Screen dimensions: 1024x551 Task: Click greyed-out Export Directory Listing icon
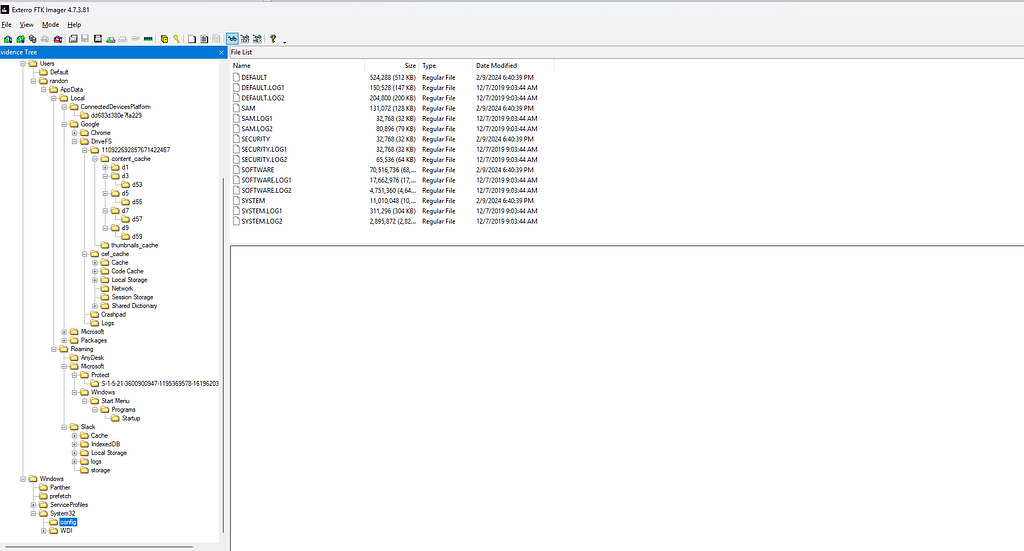(216, 39)
